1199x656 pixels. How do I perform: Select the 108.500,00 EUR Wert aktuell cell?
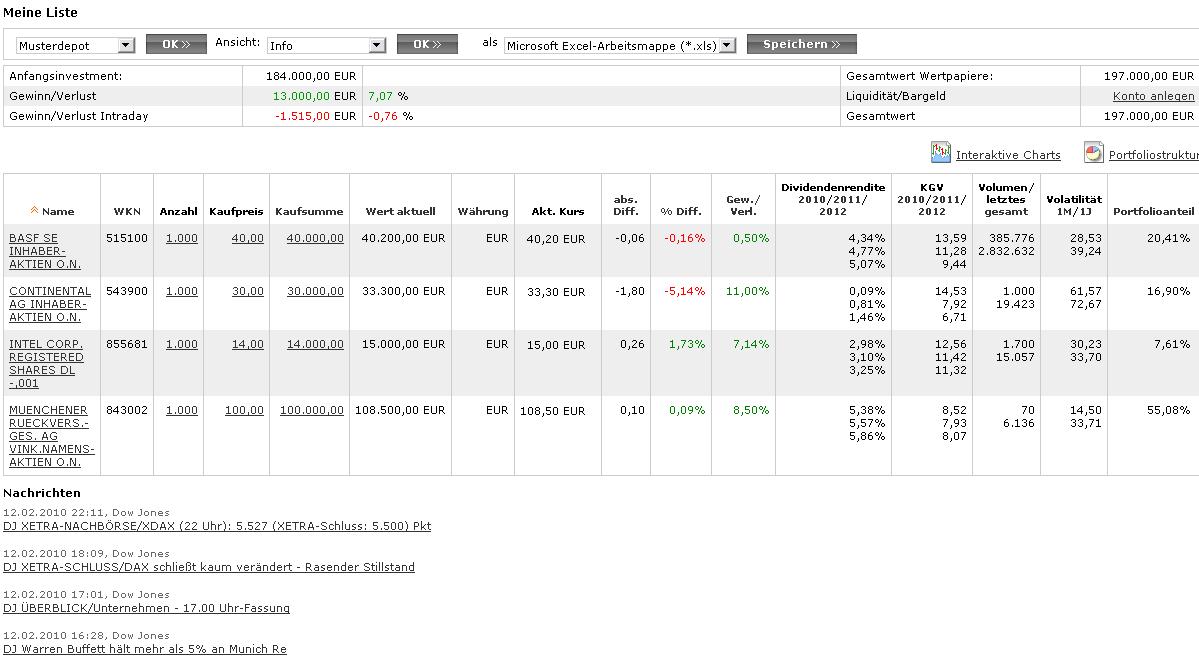click(x=400, y=410)
